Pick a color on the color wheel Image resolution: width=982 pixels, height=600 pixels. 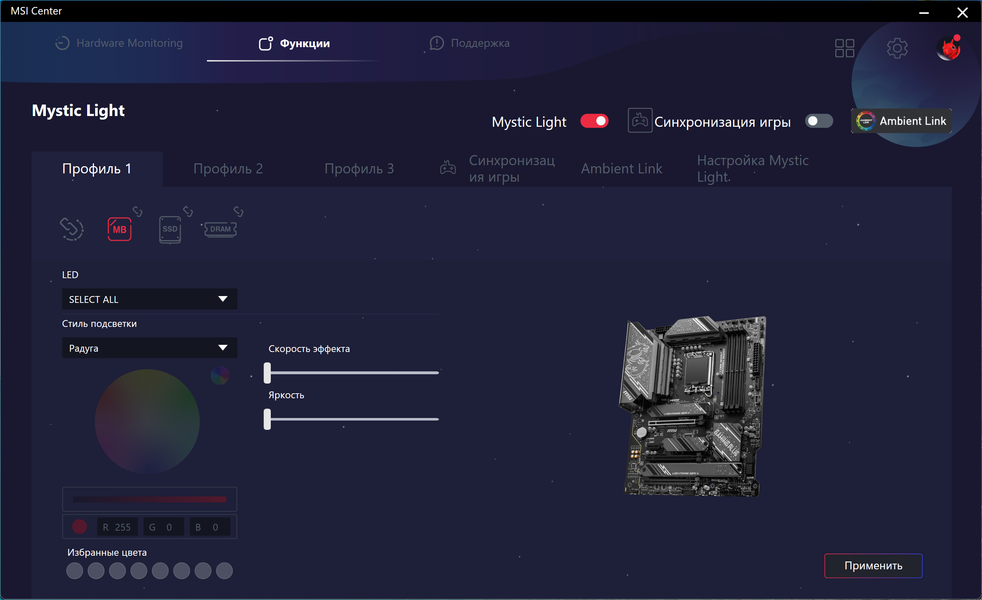click(147, 422)
